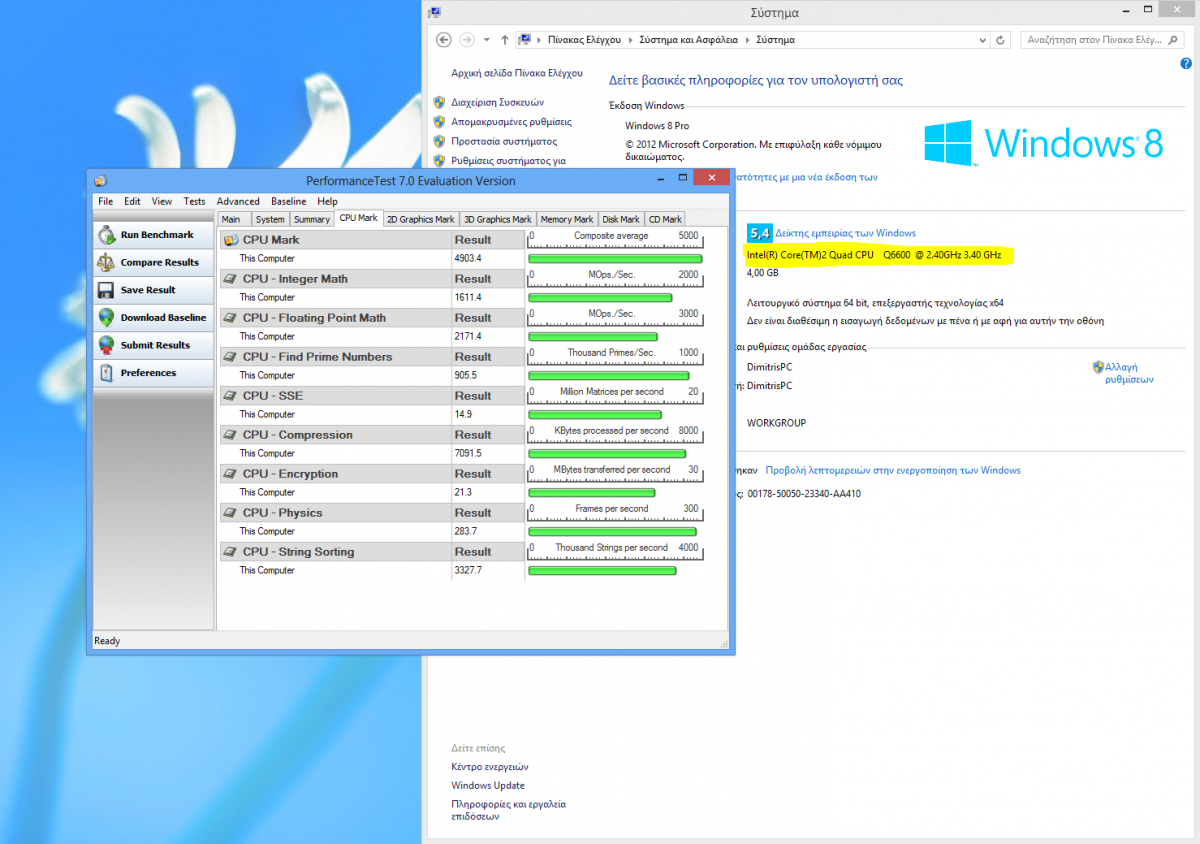Click the CPU Mark header icon
1200x844 pixels.
(x=230, y=240)
